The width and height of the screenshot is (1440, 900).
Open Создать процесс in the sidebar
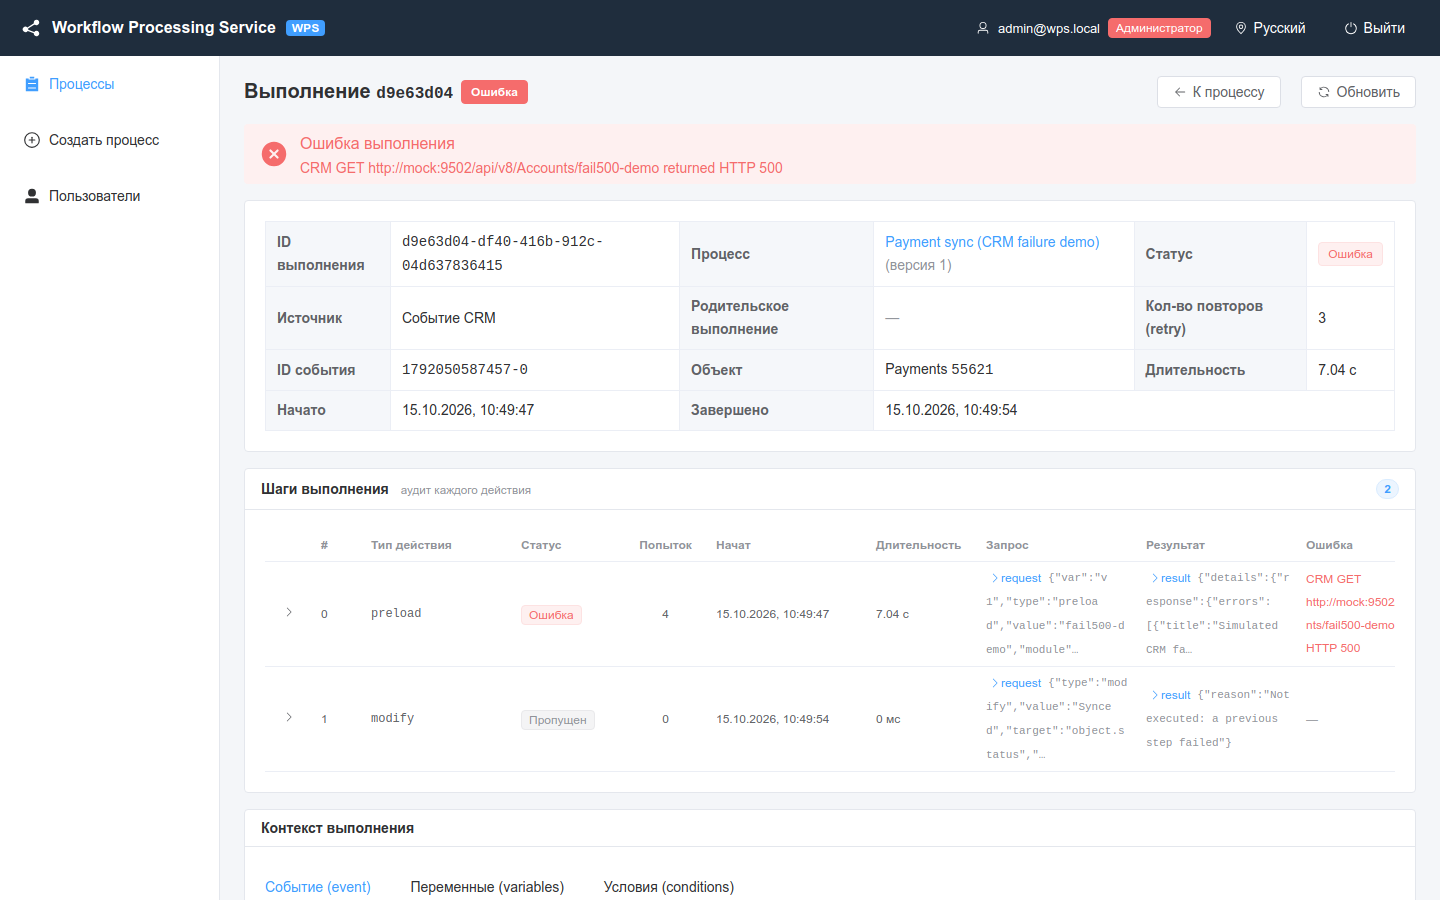pyautogui.click(x=110, y=140)
